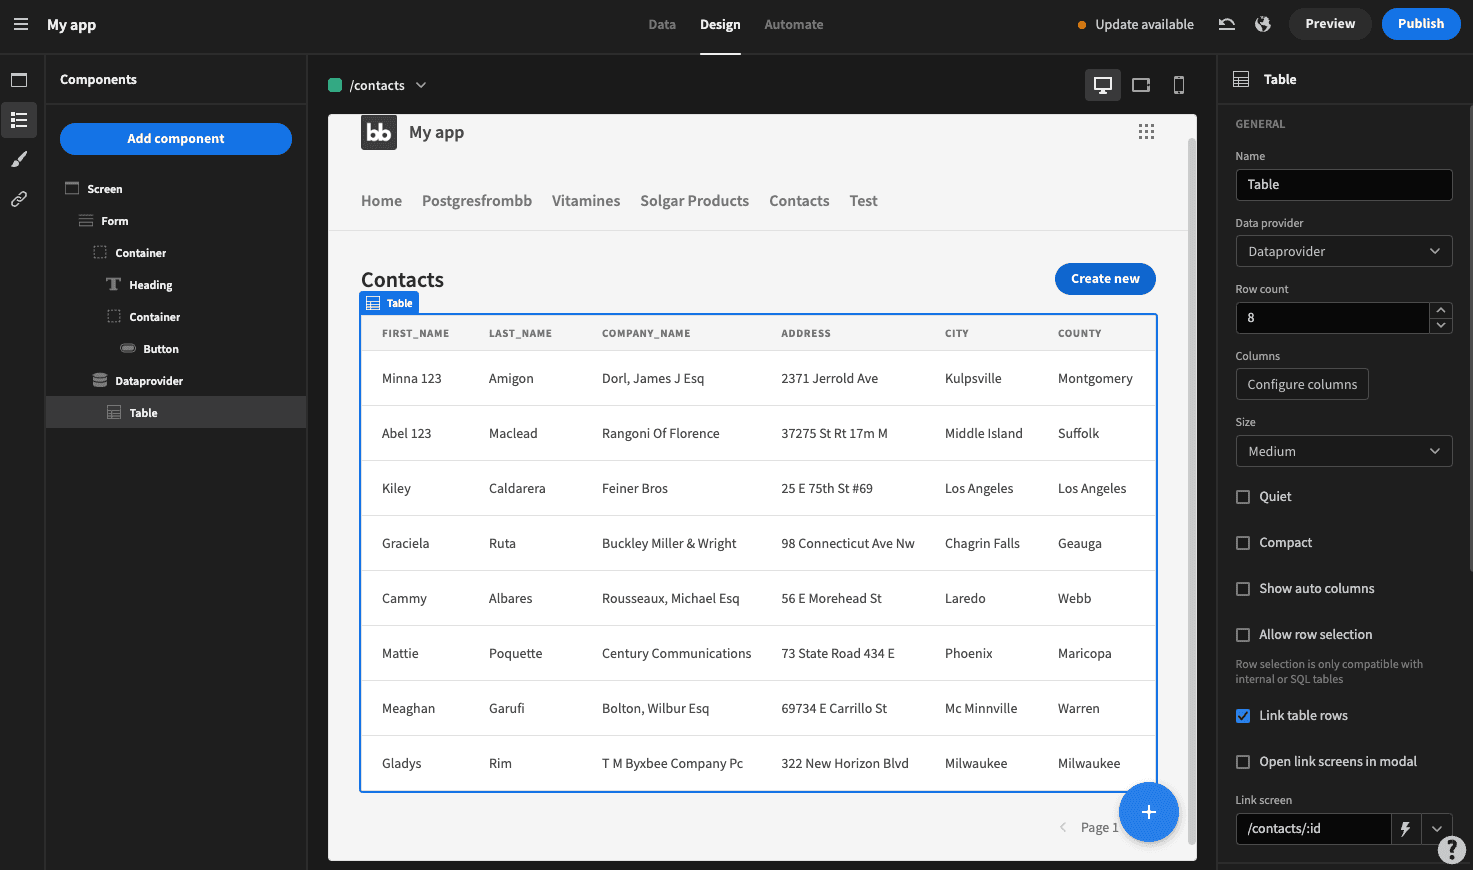Toggle the Quiet checkbox

[x=1243, y=497]
